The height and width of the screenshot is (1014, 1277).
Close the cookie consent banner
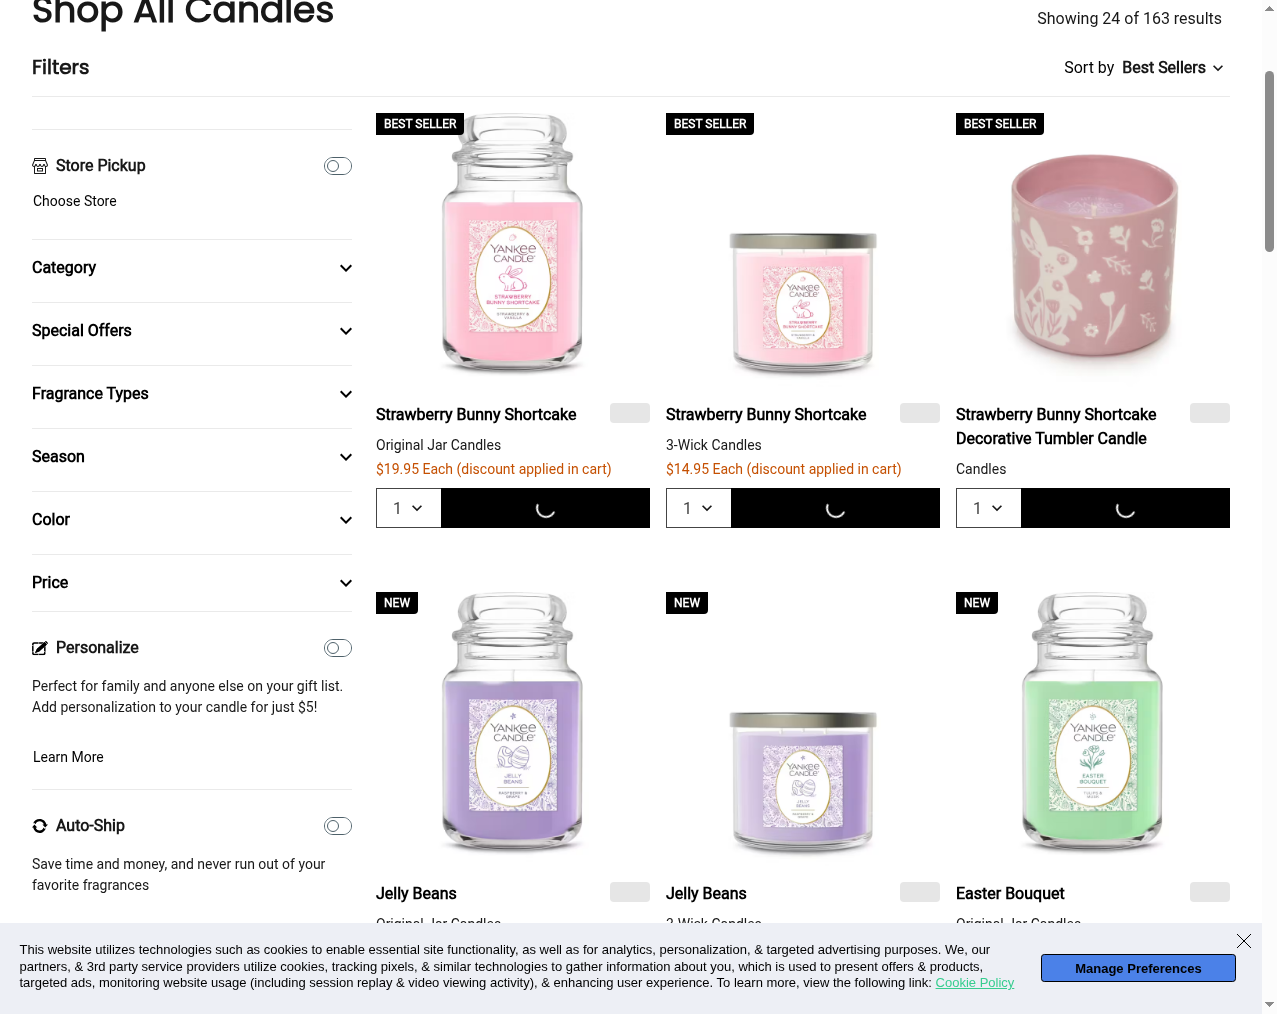pyautogui.click(x=1243, y=941)
